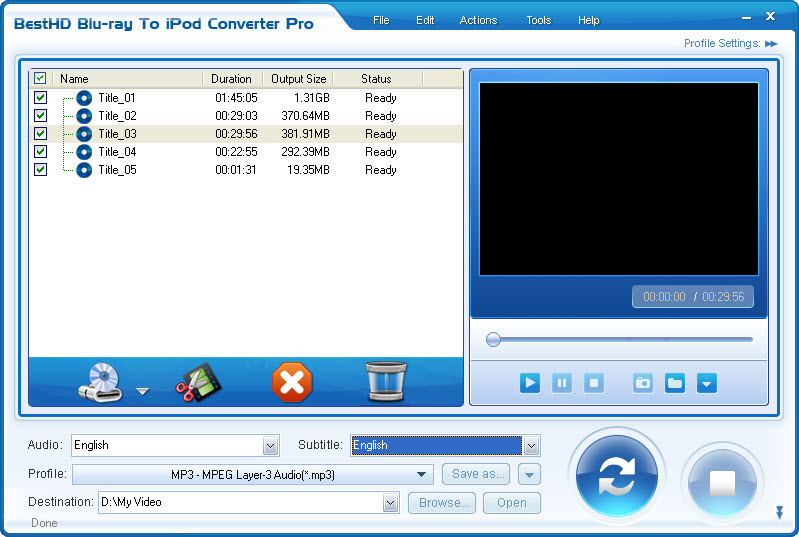The image size is (799, 537).
Task: Uncheck the Title_01 checkbox
Action: pos(40,97)
